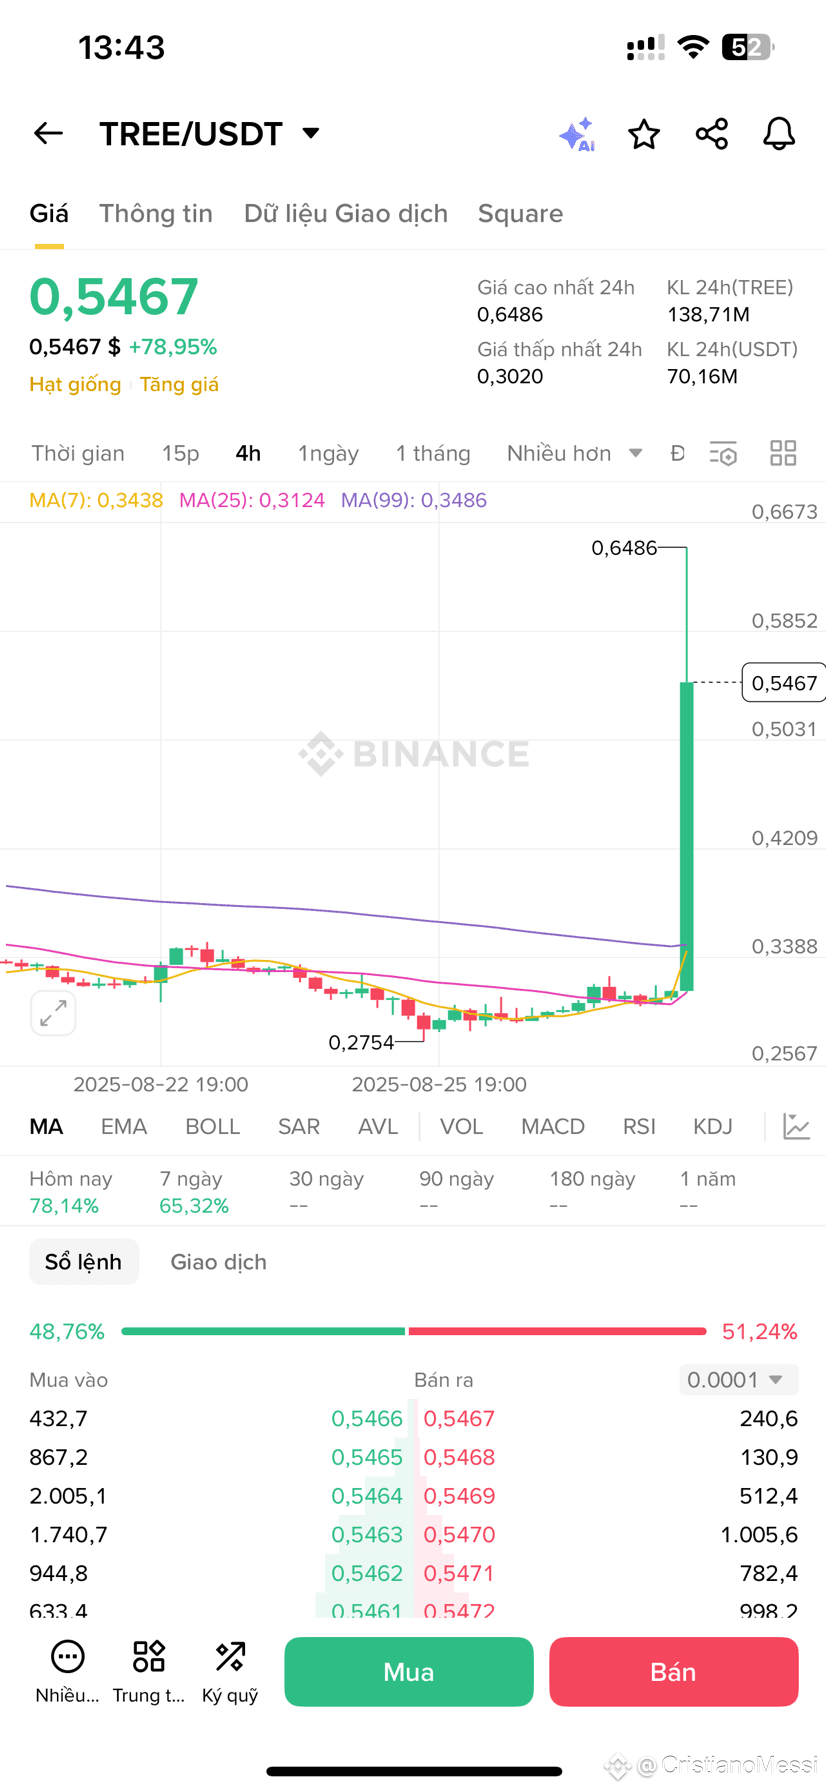
Task: Toggle the MA indicator
Action: tap(46, 1126)
